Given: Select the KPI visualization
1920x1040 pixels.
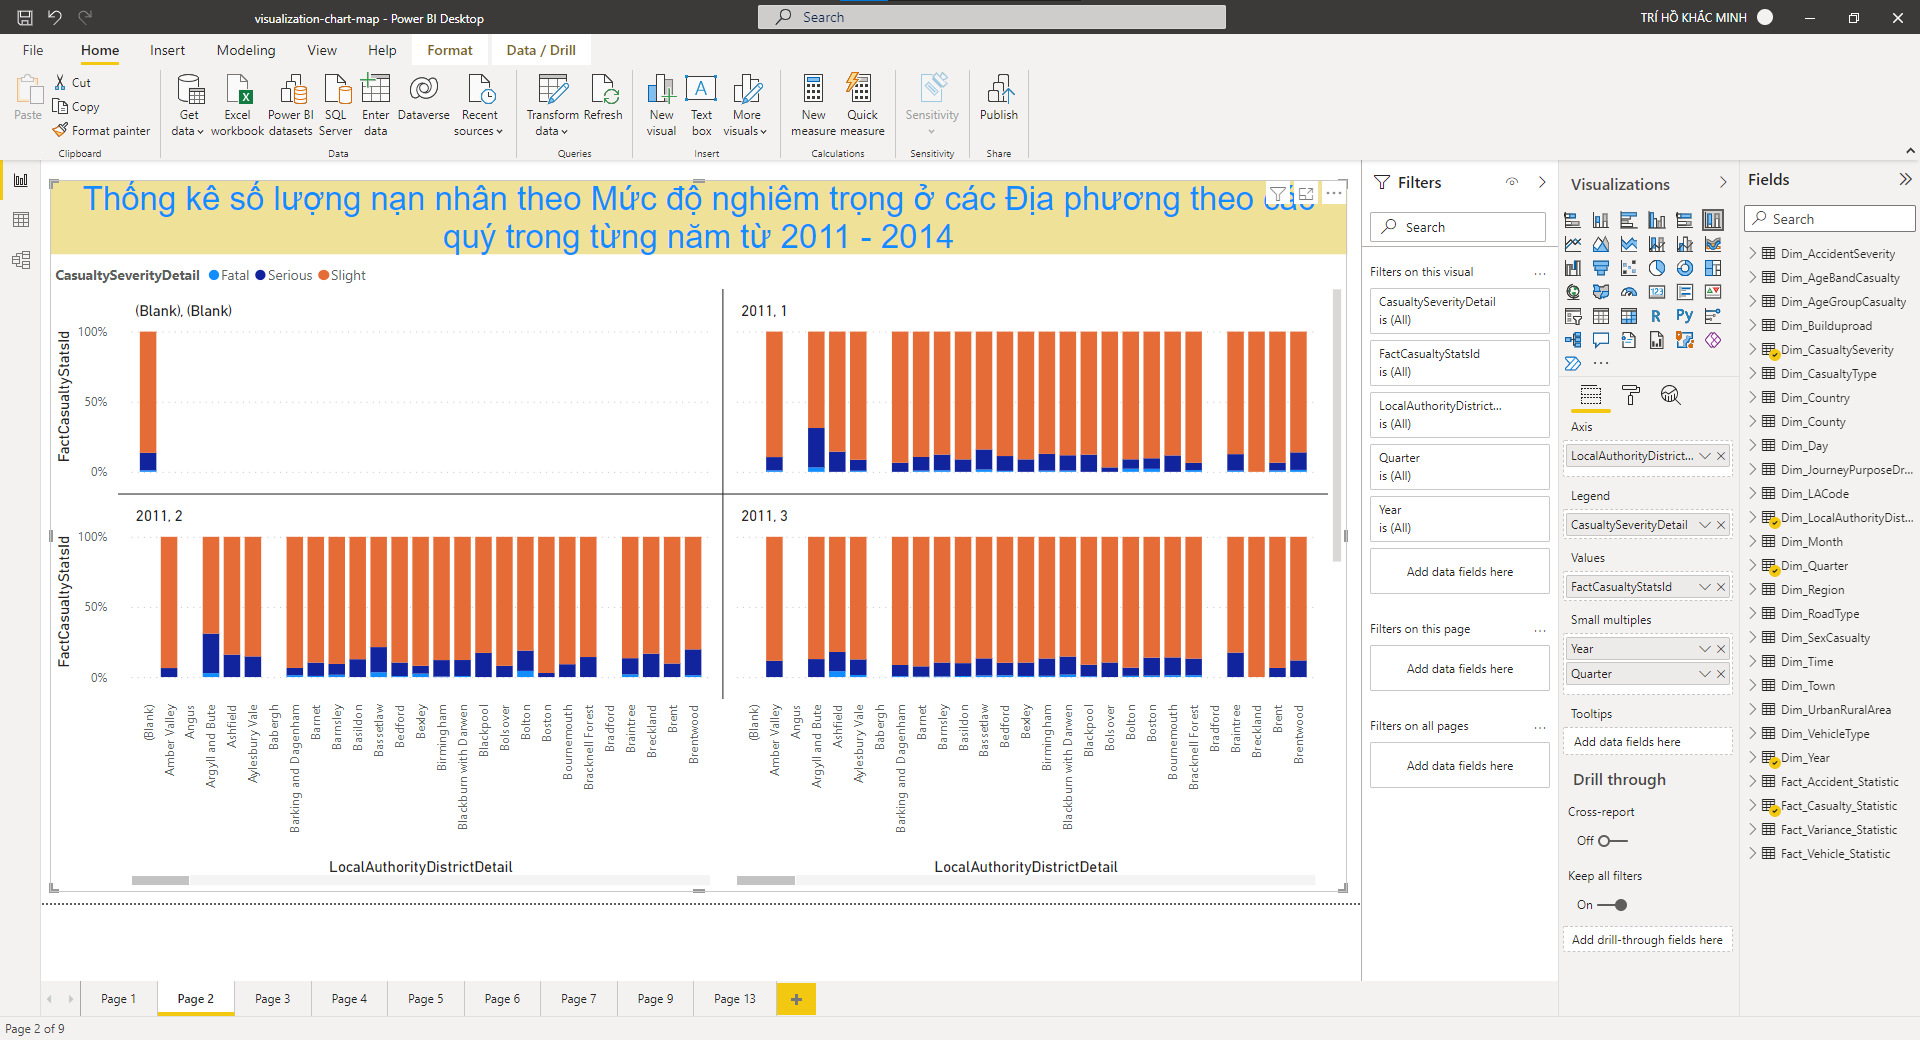Looking at the screenshot, I should 1713,292.
